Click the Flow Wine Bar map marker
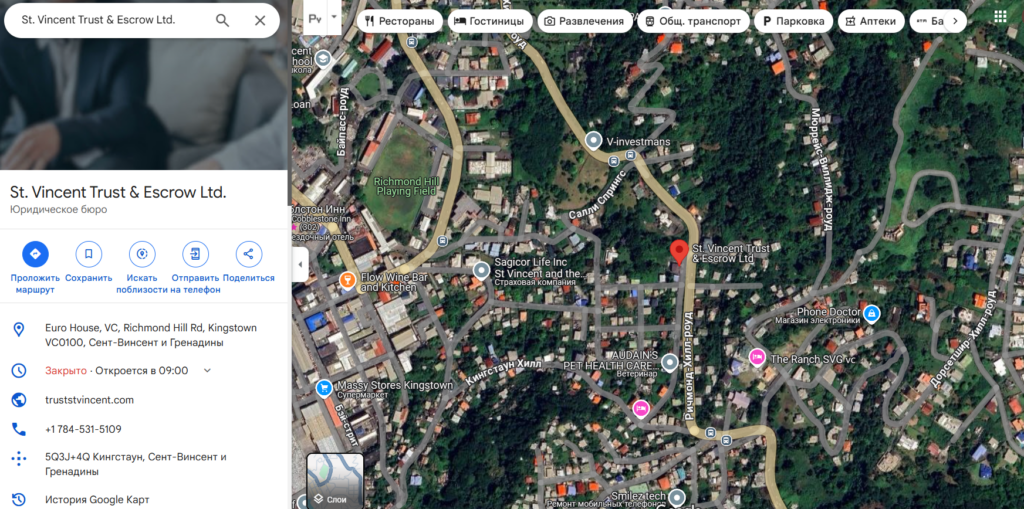1024x509 pixels. [x=347, y=281]
